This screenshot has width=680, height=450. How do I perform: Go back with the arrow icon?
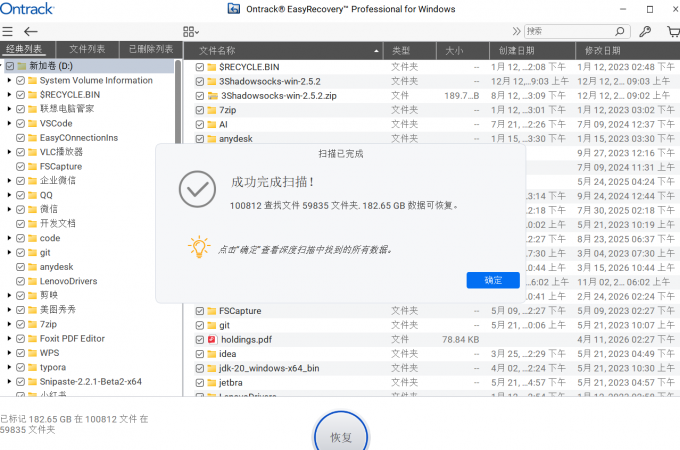(x=30, y=31)
